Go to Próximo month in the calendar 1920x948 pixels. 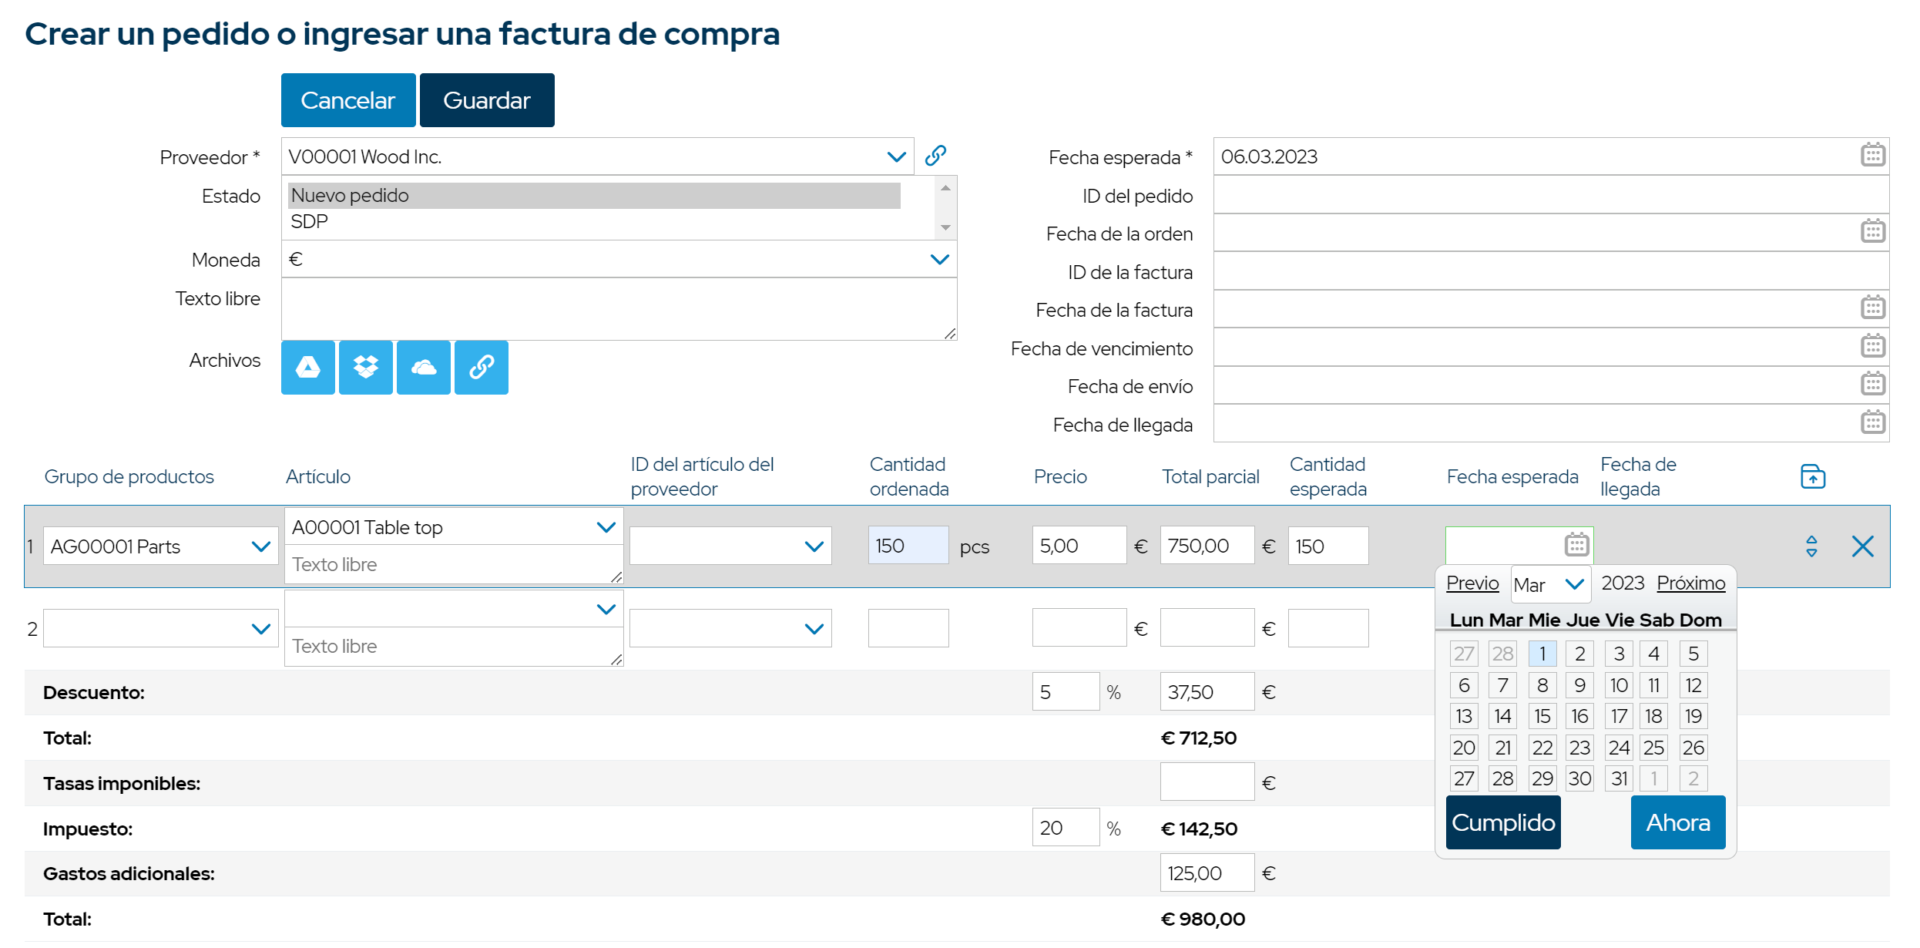click(1691, 583)
